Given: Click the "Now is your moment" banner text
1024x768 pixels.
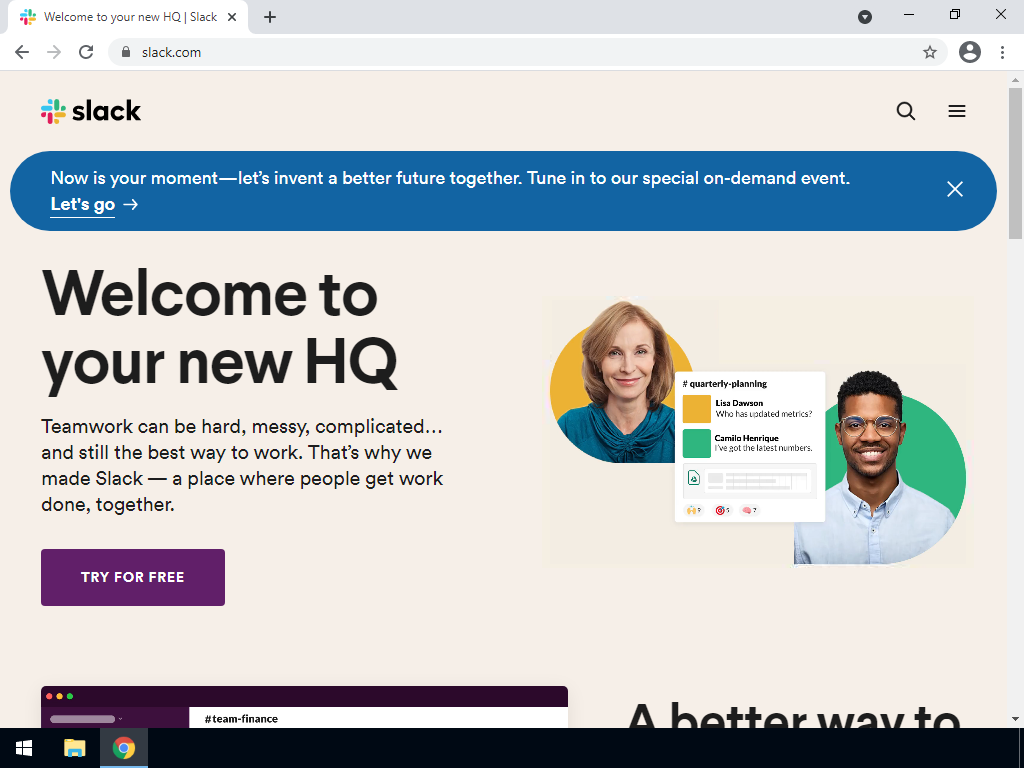Looking at the screenshot, I should click(451, 178).
